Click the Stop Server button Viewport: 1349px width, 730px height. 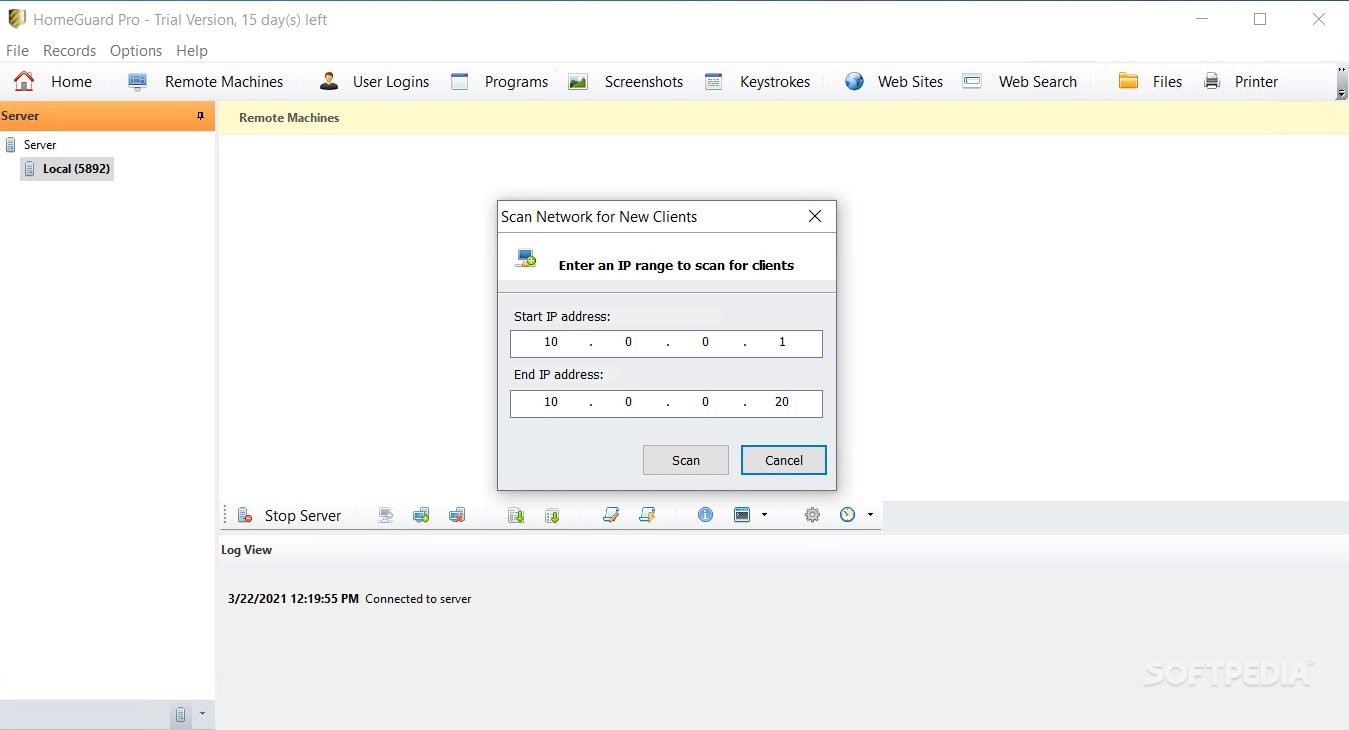[x=290, y=516]
